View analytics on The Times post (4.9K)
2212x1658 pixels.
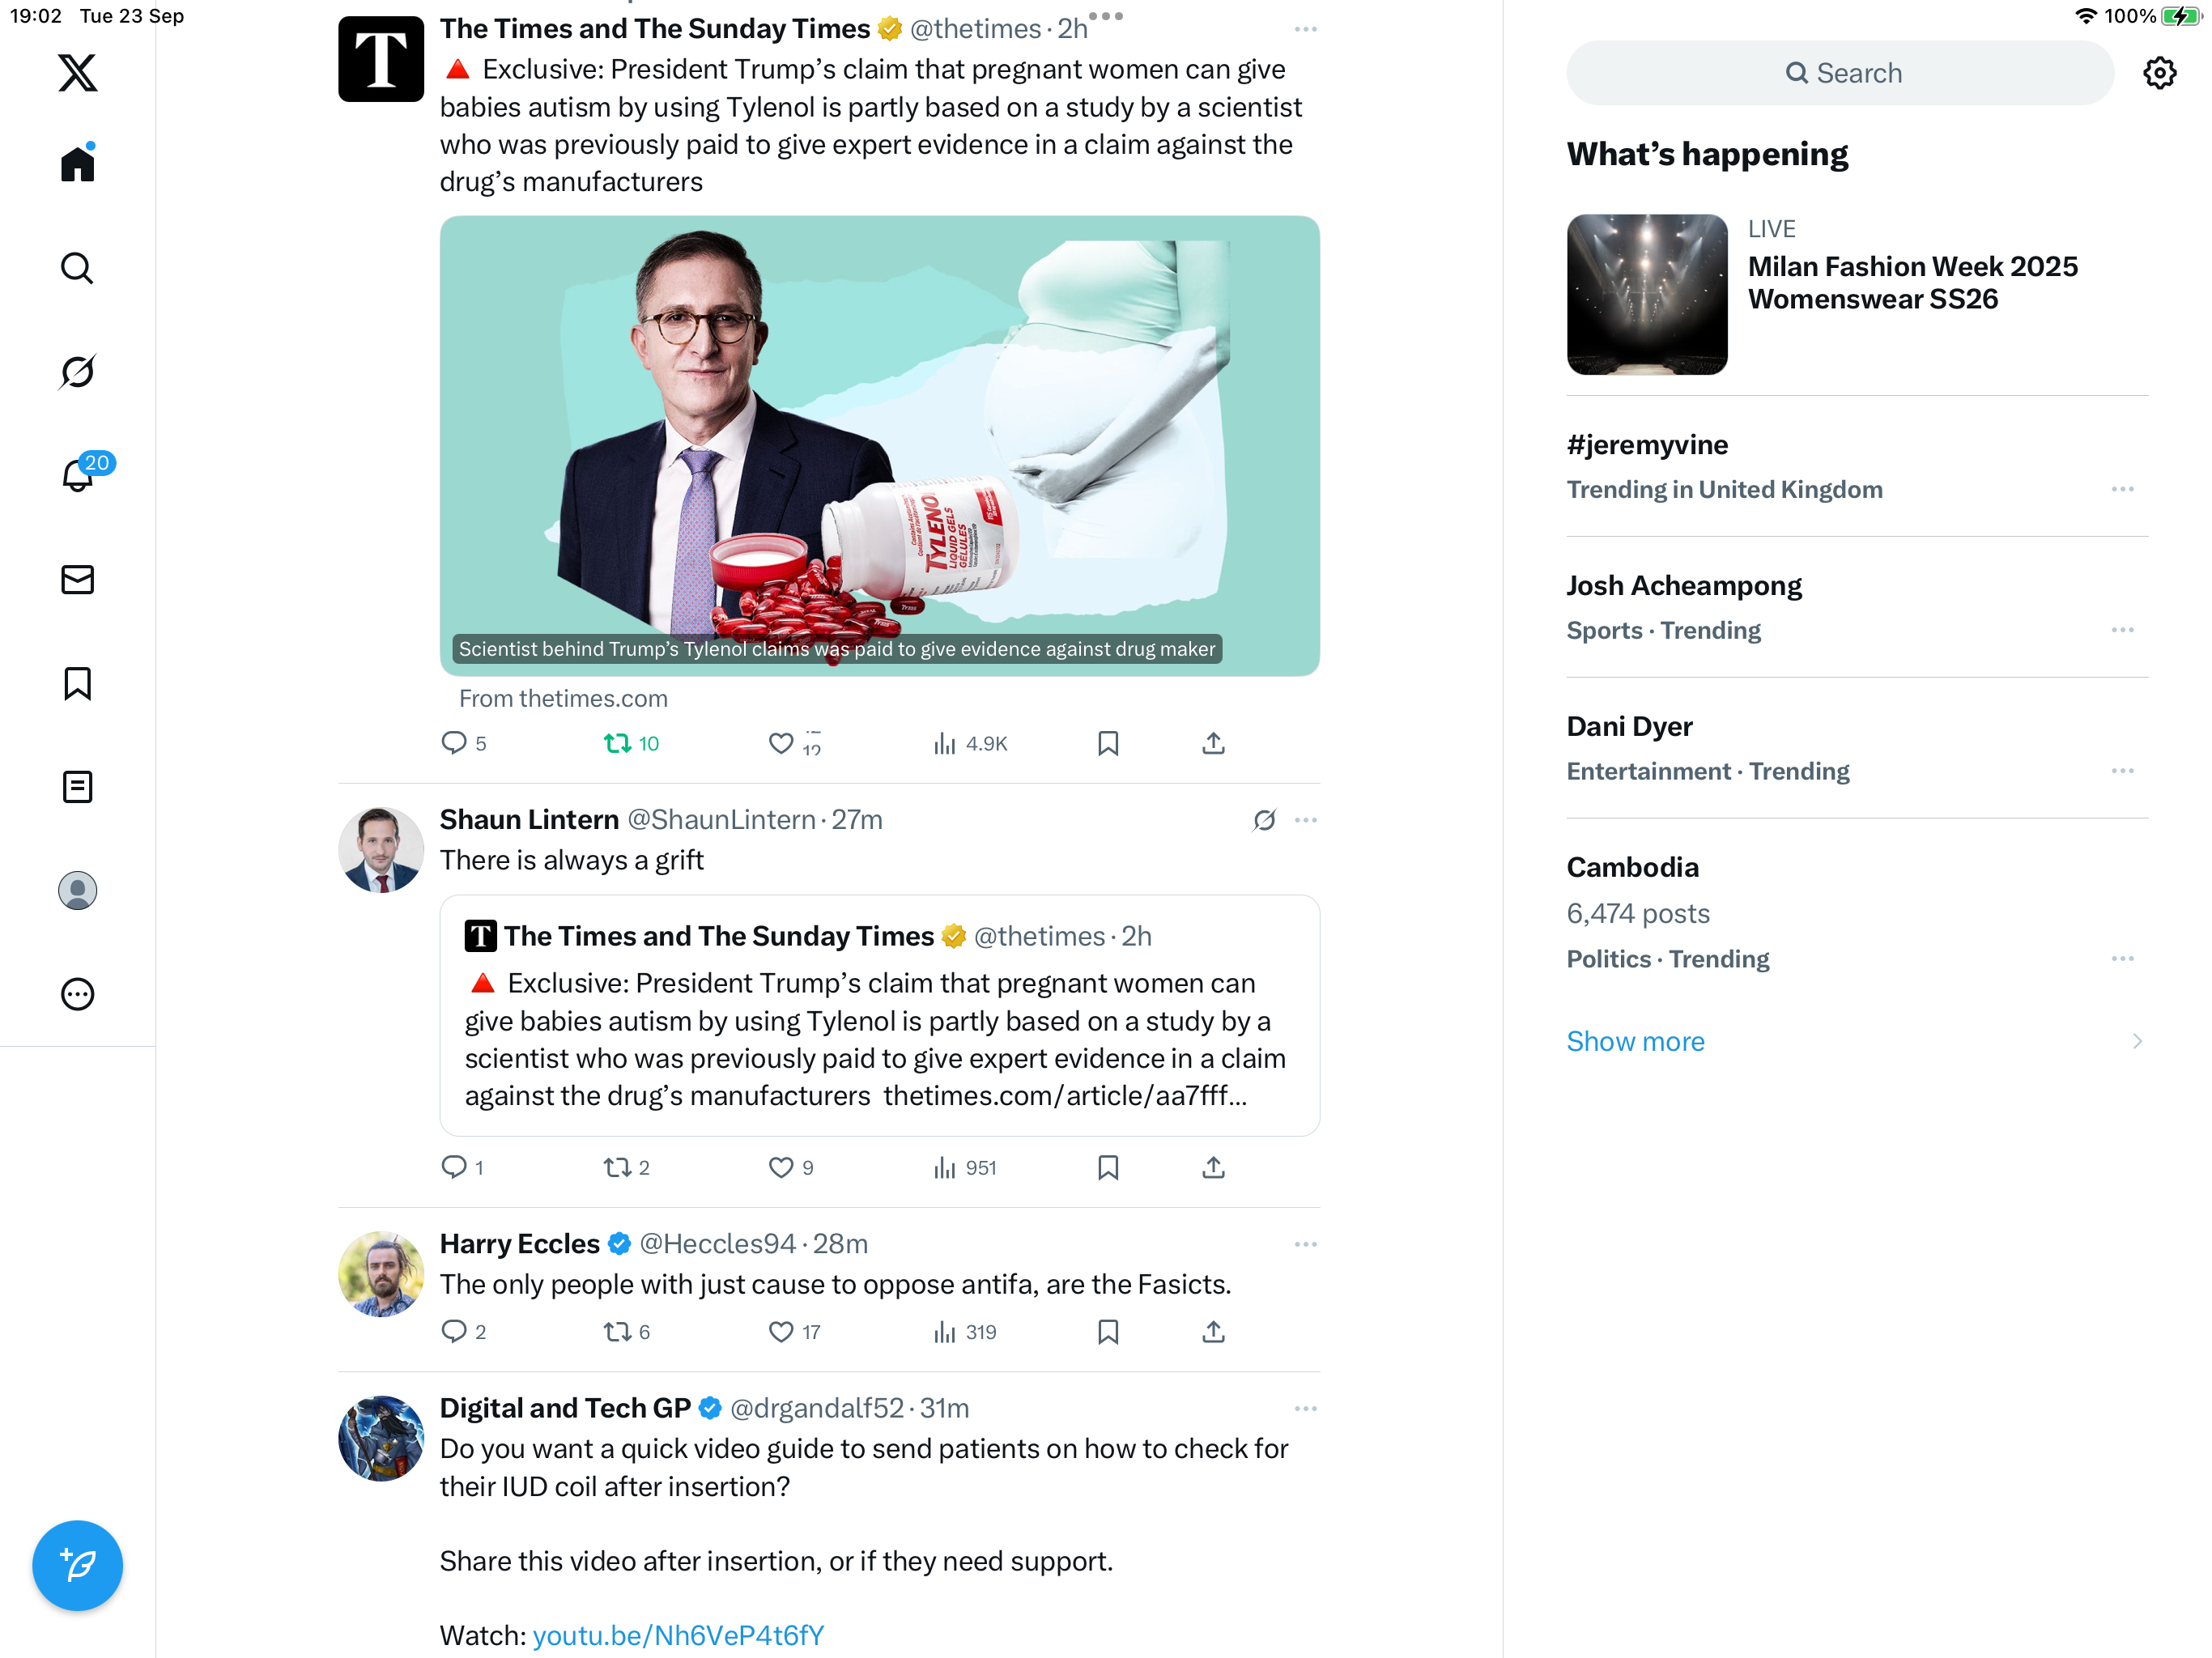click(969, 743)
